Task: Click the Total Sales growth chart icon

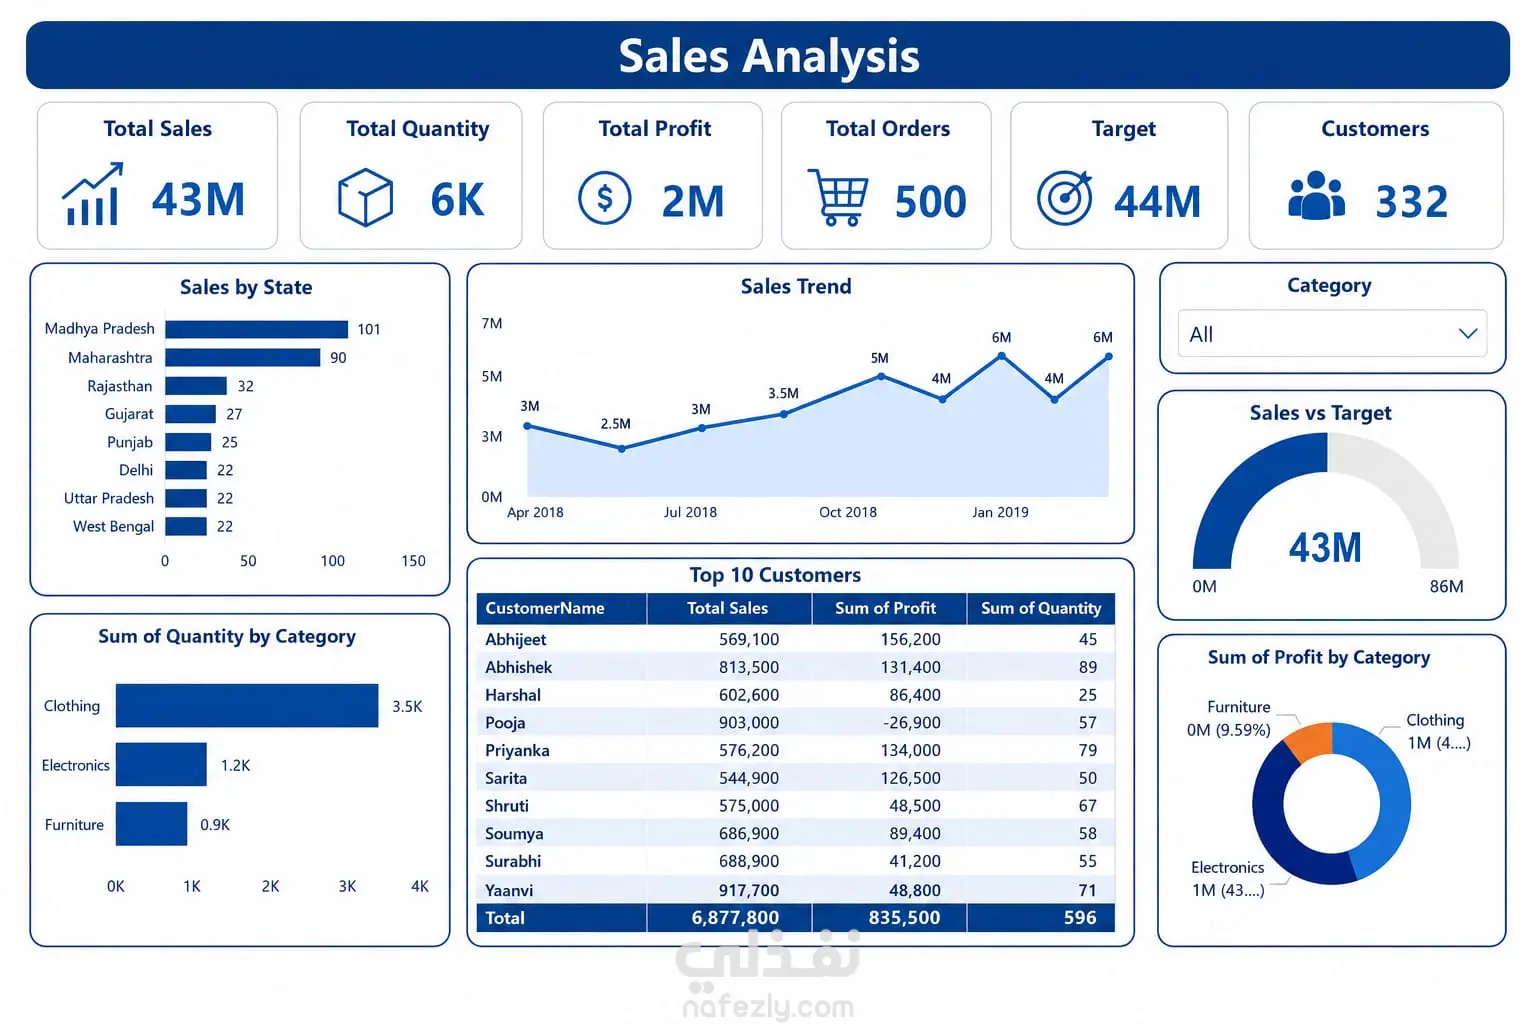Action: 92,194
